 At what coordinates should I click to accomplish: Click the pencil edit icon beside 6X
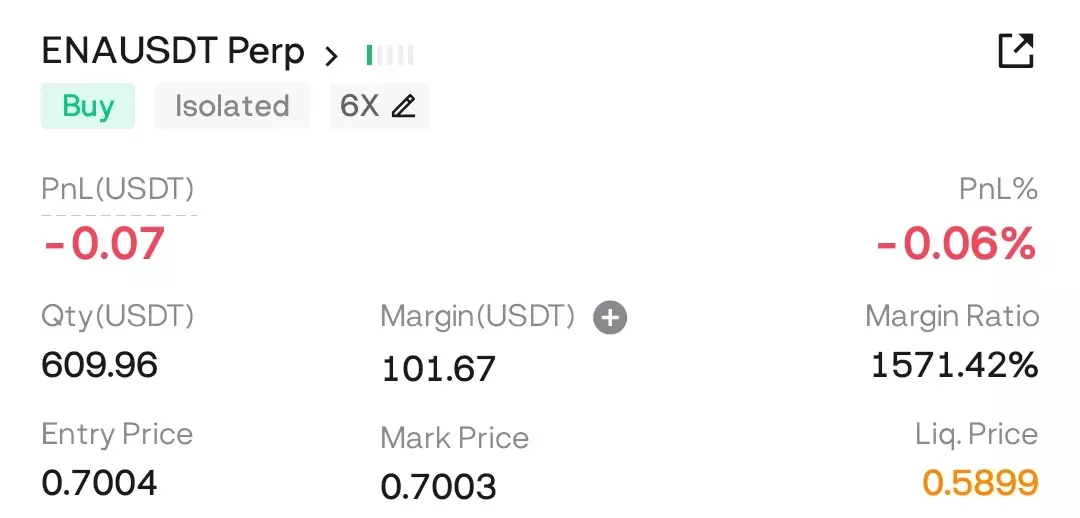[x=403, y=106]
